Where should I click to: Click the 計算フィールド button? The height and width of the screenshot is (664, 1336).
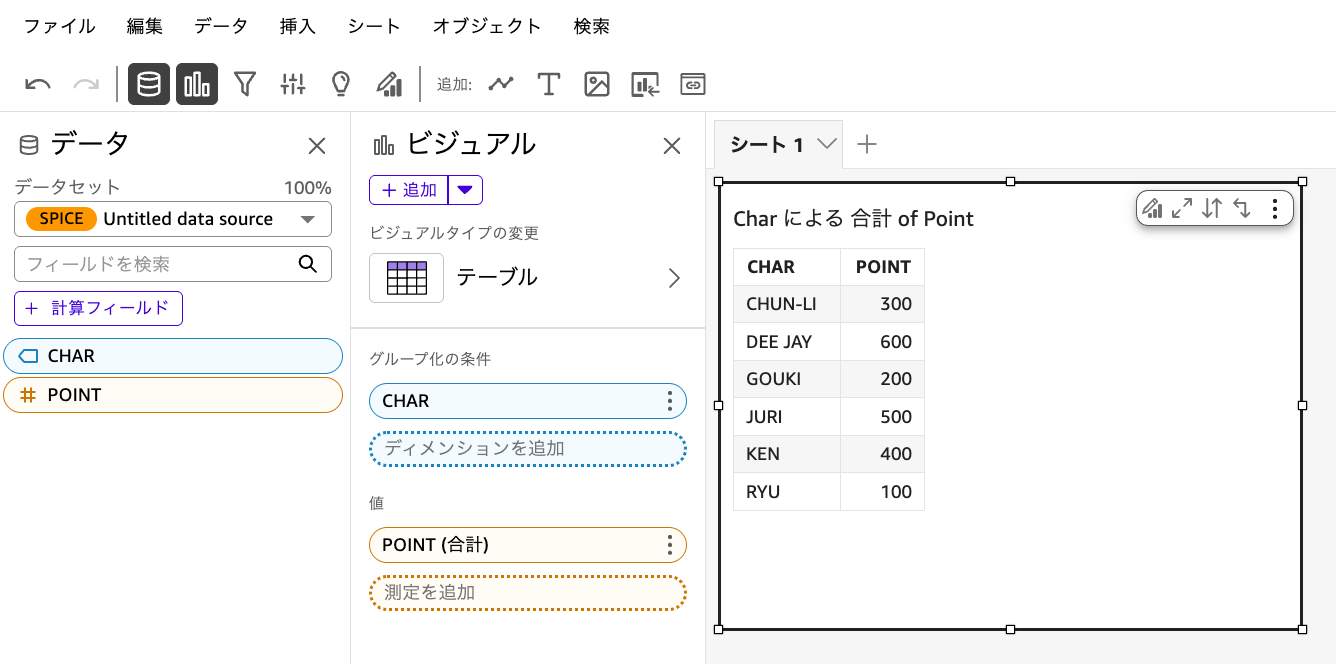click(x=98, y=308)
